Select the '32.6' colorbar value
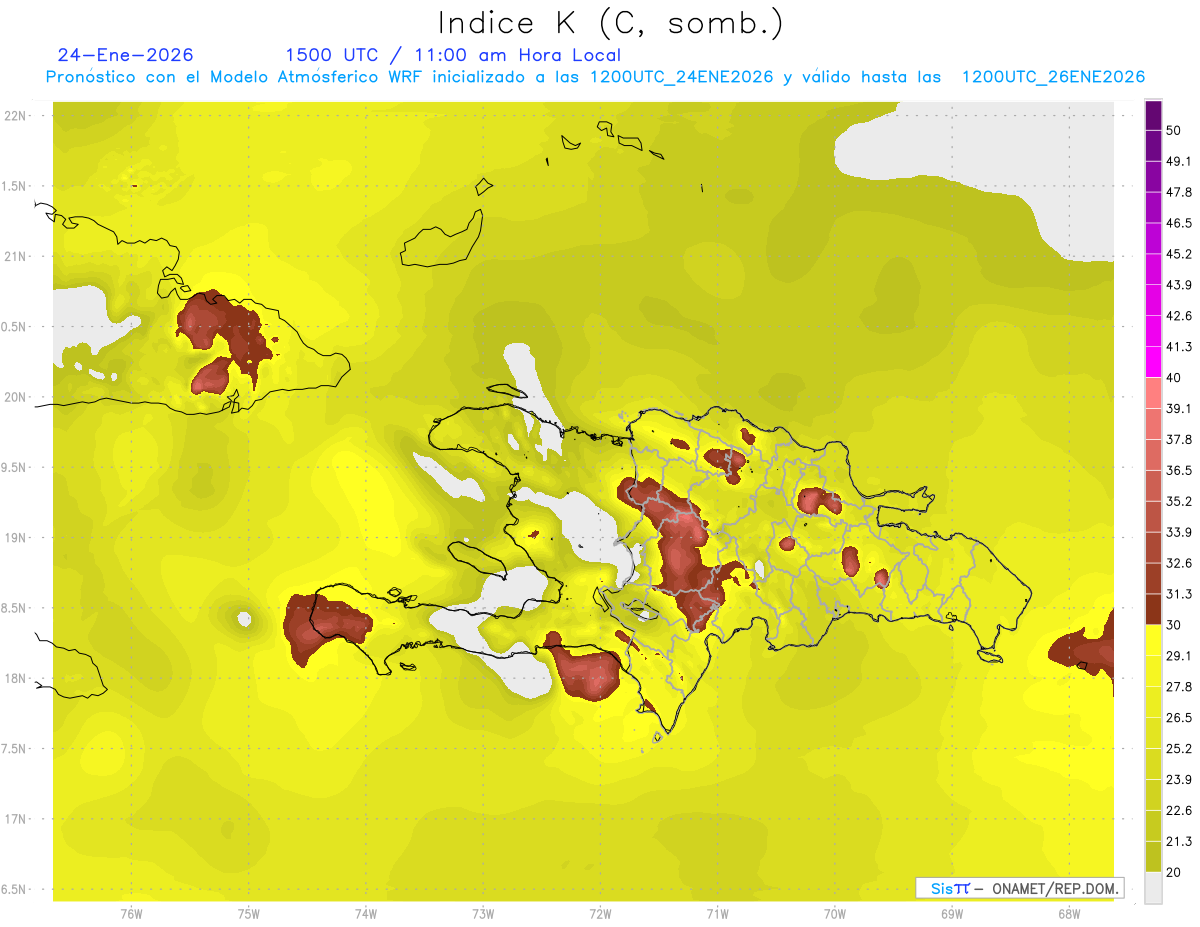This screenshot has width=1200, height=927. 1179,563
